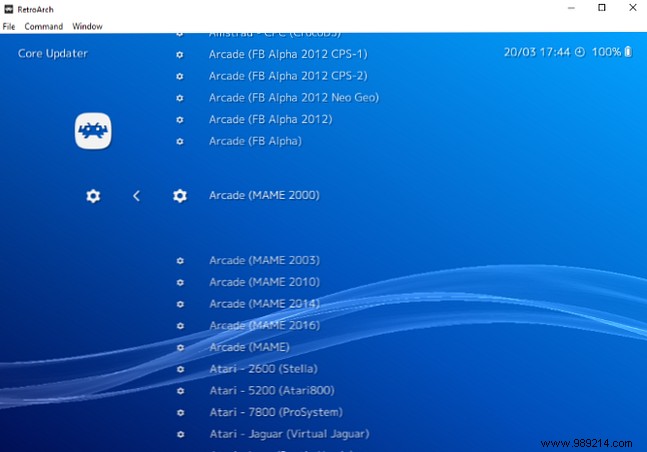Click gear icon beside Arcade (MAME 2016)
647x452 pixels.
(x=180, y=326)
